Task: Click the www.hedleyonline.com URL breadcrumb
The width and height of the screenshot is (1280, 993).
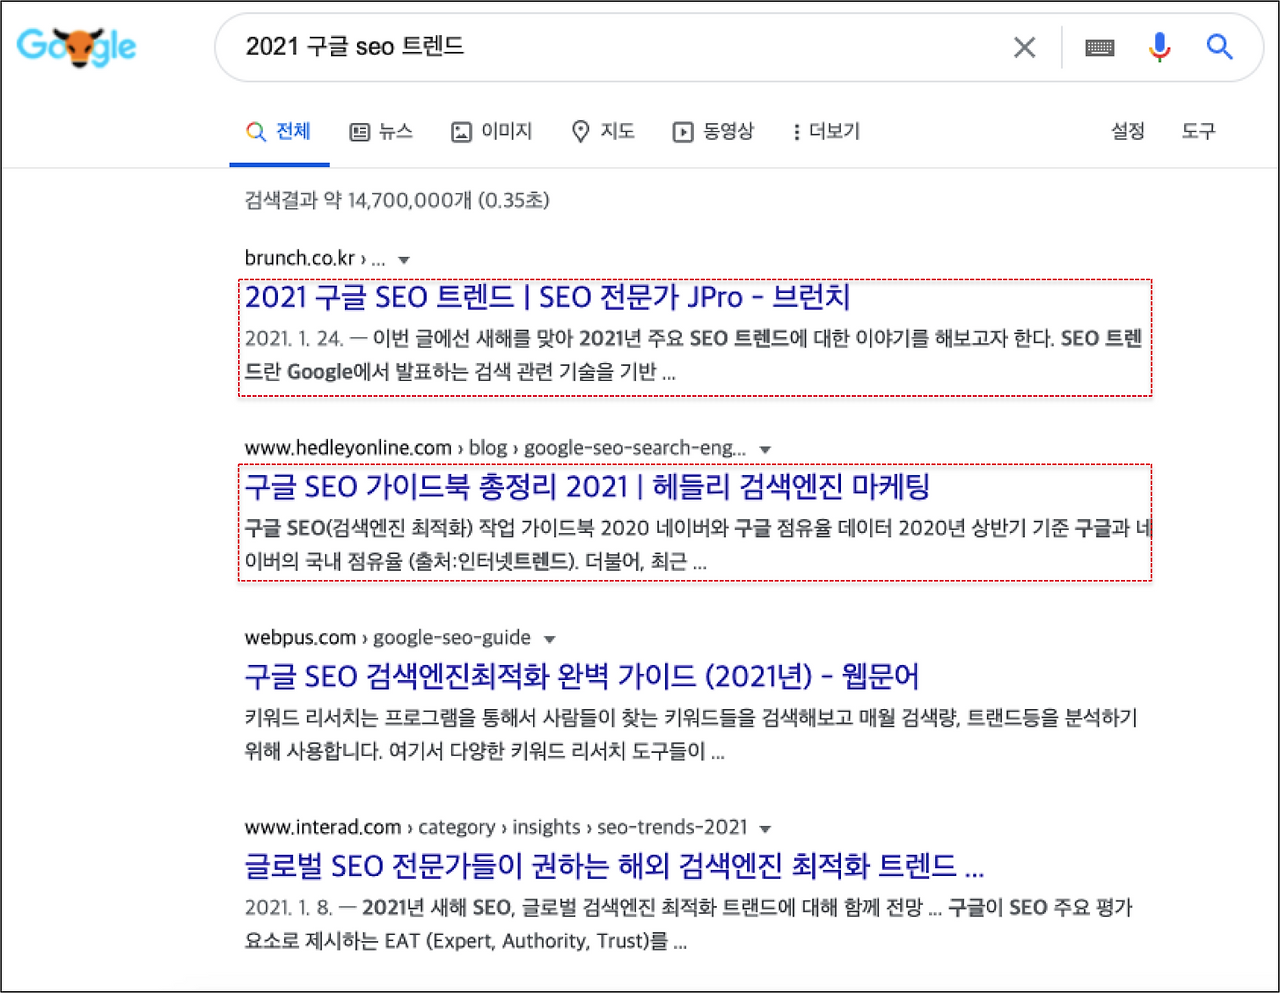Action: tap(495, 448)
